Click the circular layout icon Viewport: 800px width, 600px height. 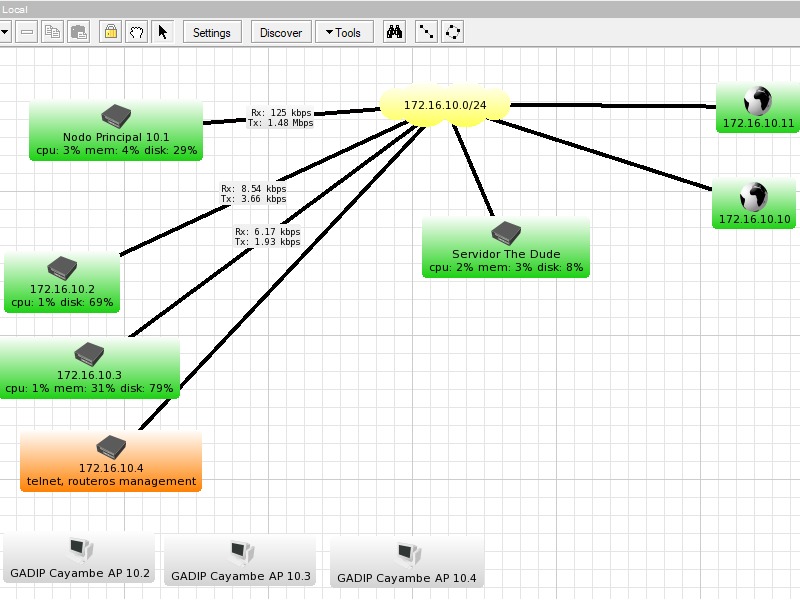[453, 32]
